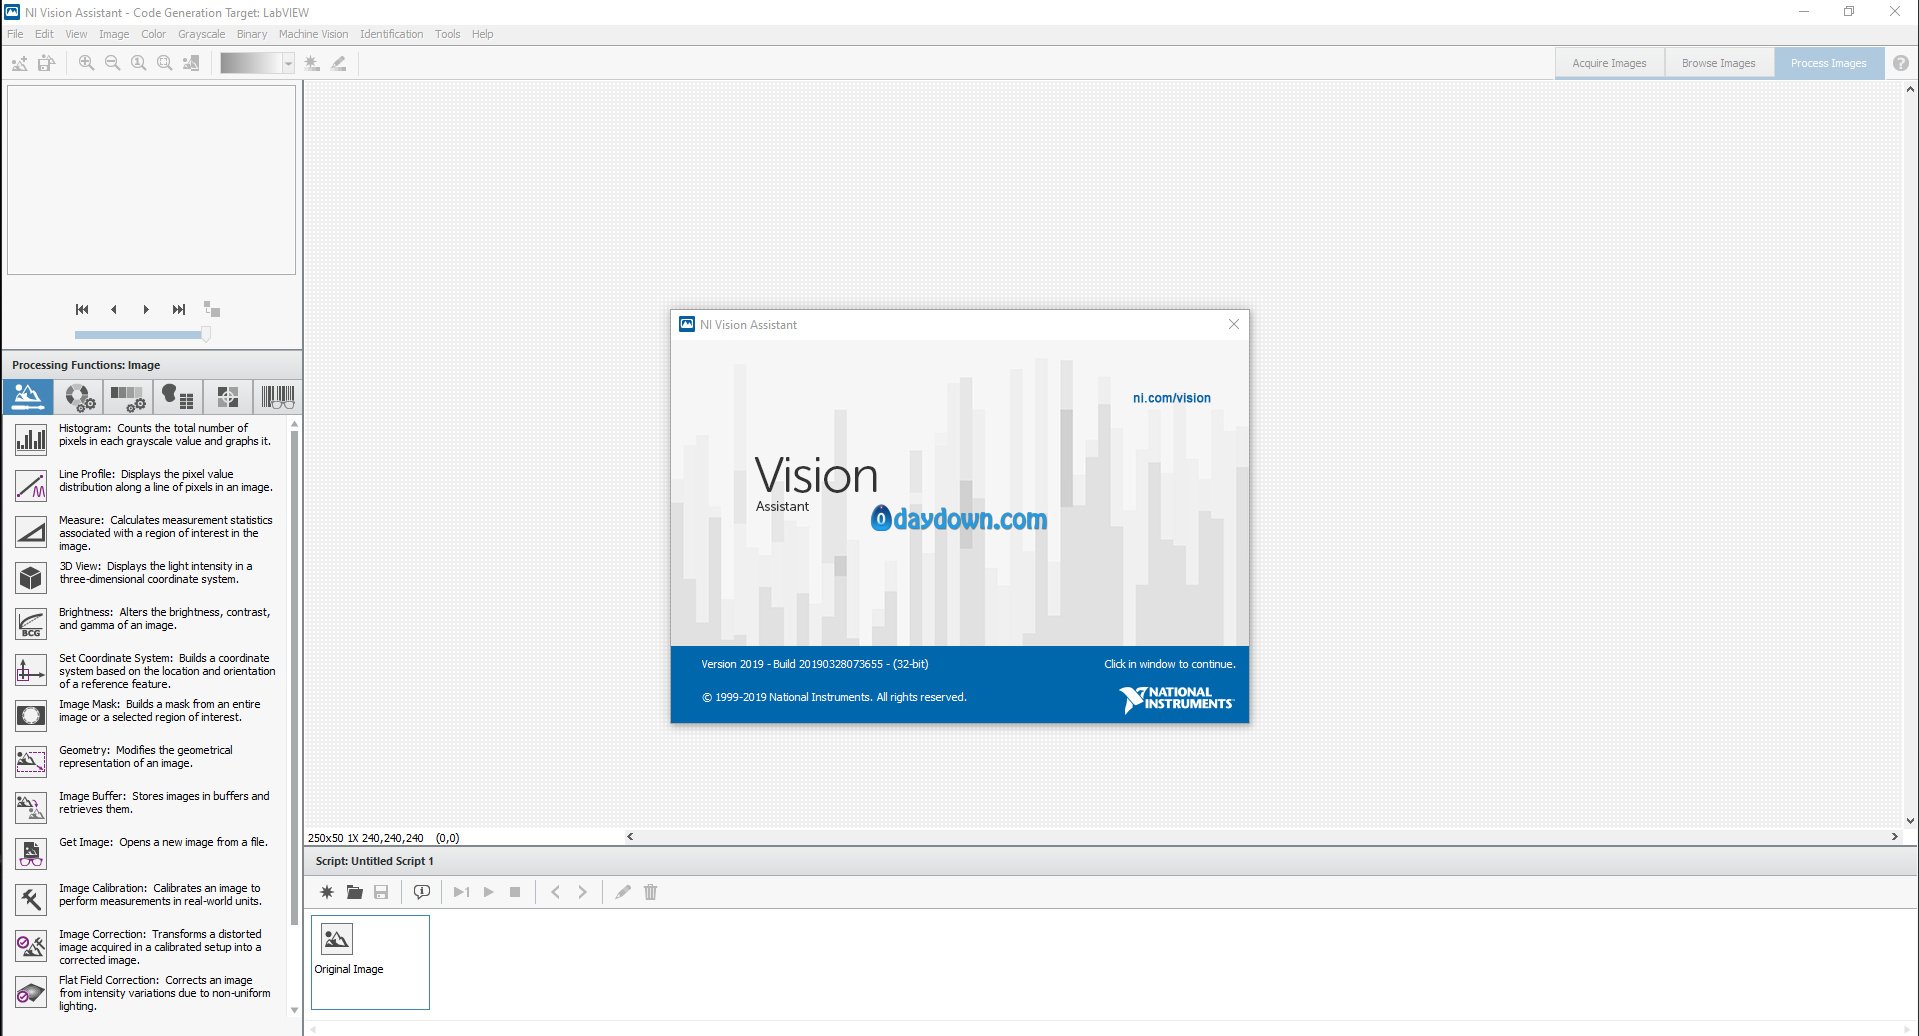This screenshot has height=1036, width=1919.
Task: Select the Identification barcode palette tab
Action: (278, 397)
